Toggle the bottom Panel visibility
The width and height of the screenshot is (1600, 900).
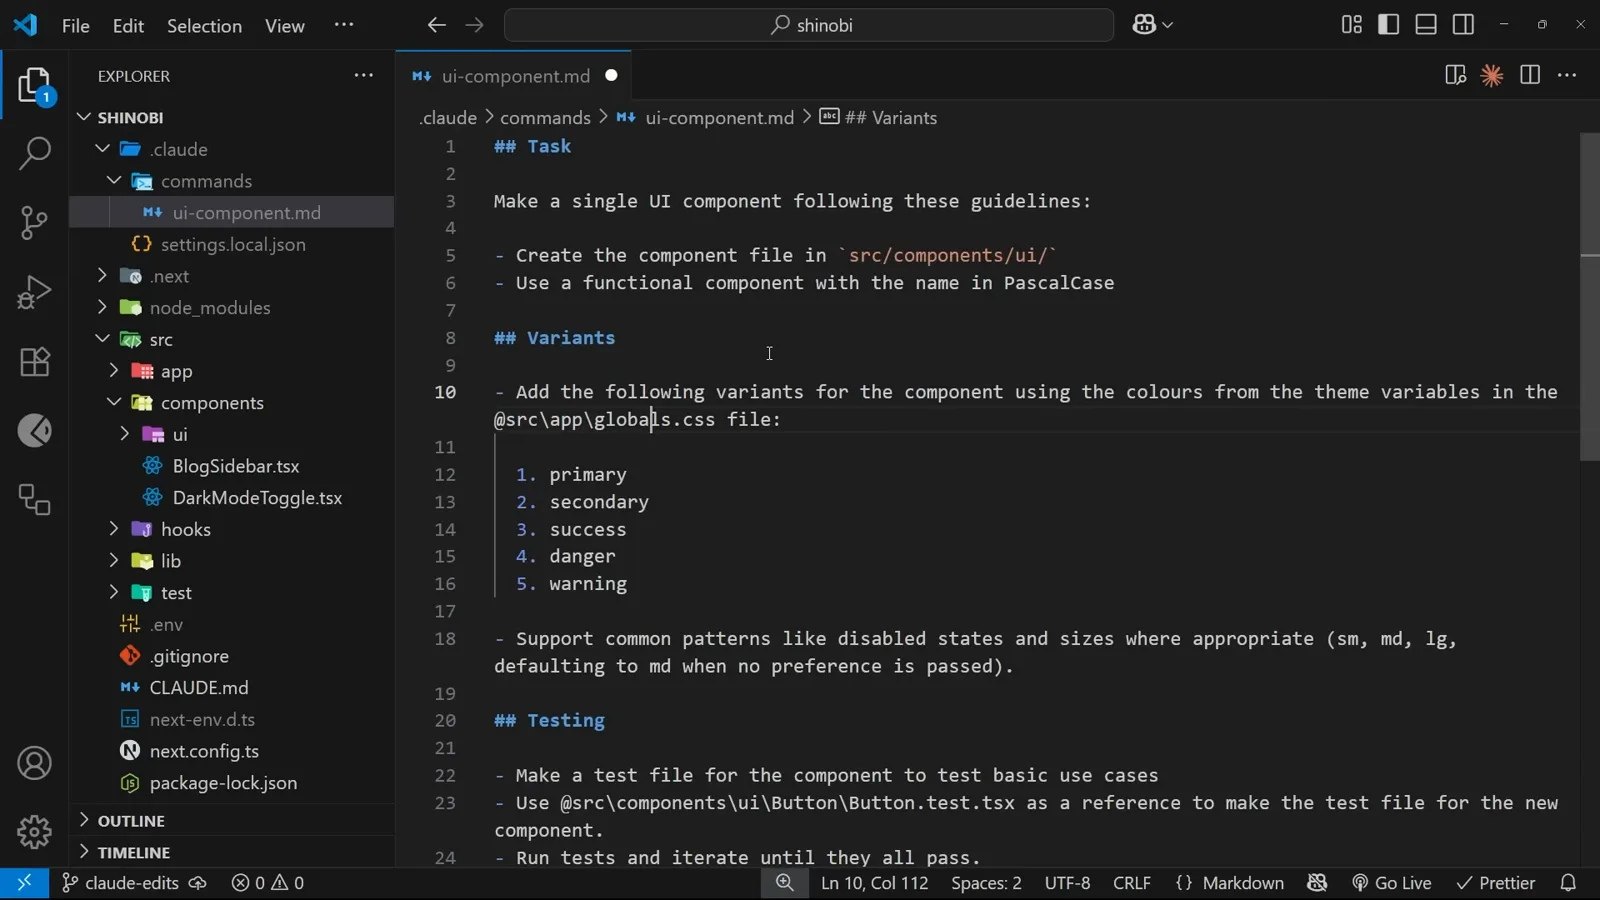1426,25
